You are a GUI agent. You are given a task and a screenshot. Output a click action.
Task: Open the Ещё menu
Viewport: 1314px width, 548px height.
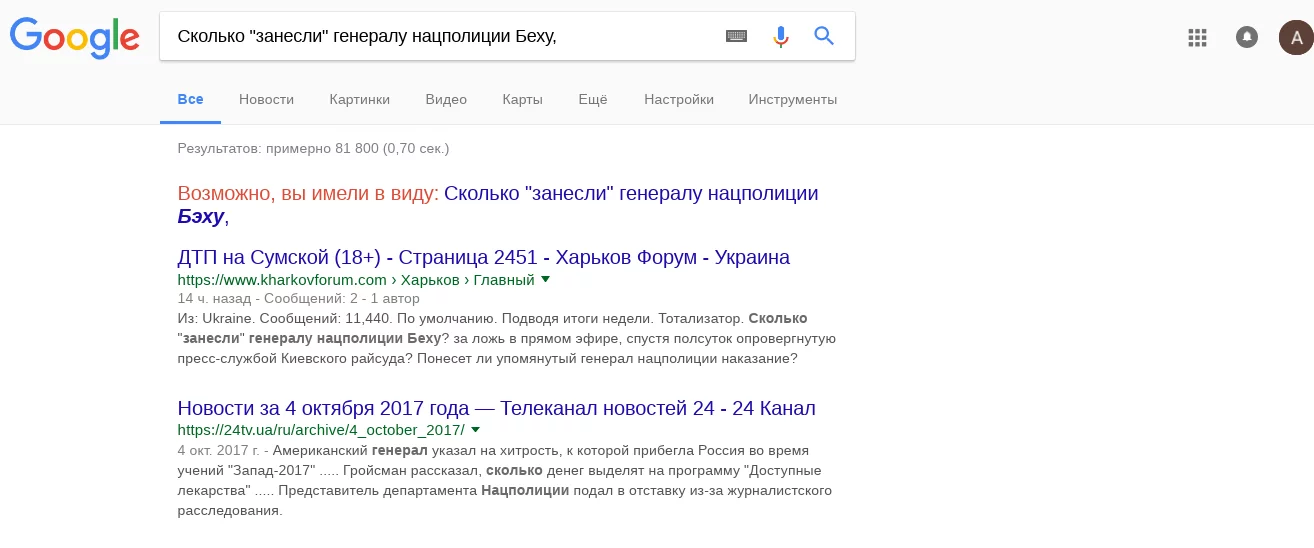[x=593, y=99]
